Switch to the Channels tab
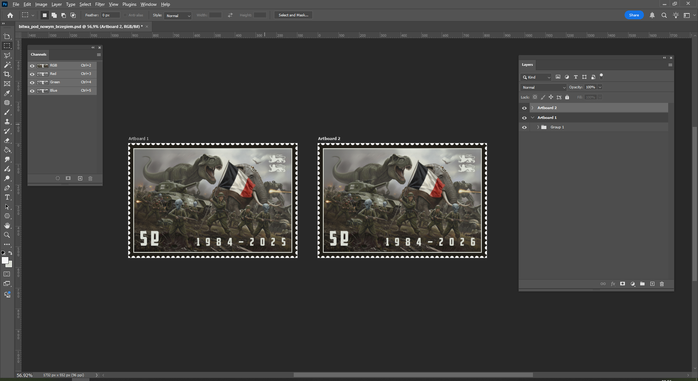Viewport: 698px width, 381px height. coord(39,54)
